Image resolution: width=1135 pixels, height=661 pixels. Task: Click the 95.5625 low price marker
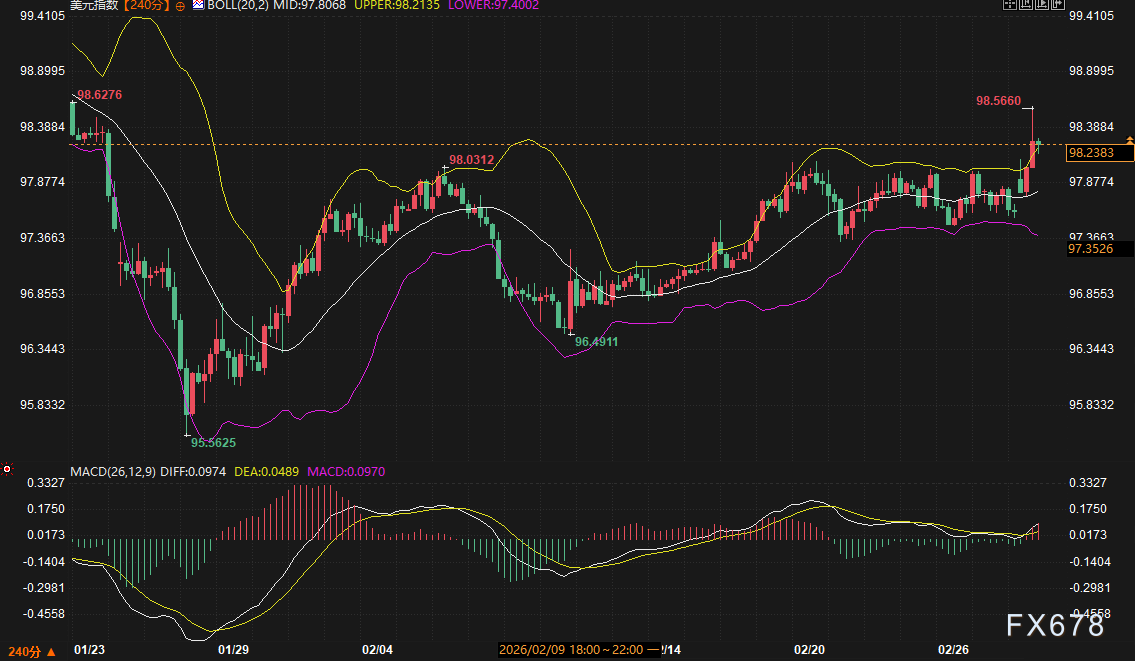(x=214, y=442)
